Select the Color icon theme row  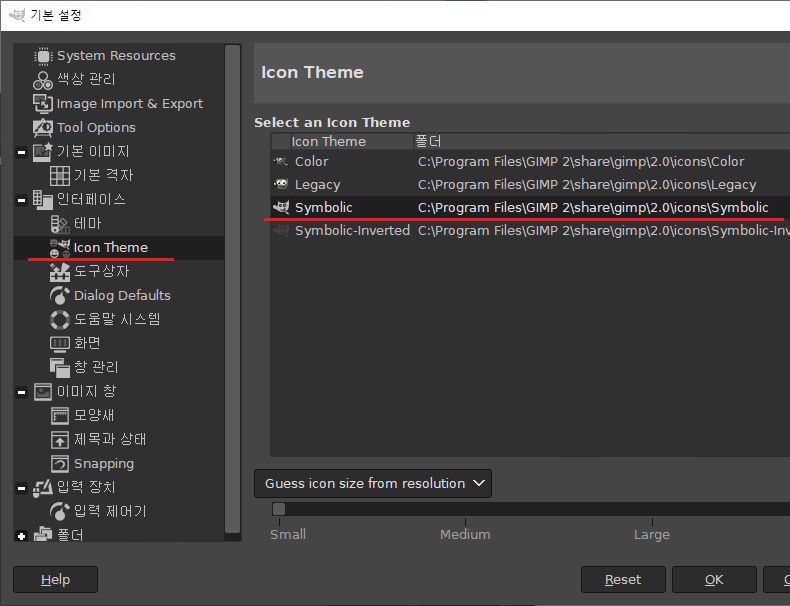click(x=530, y=162)
